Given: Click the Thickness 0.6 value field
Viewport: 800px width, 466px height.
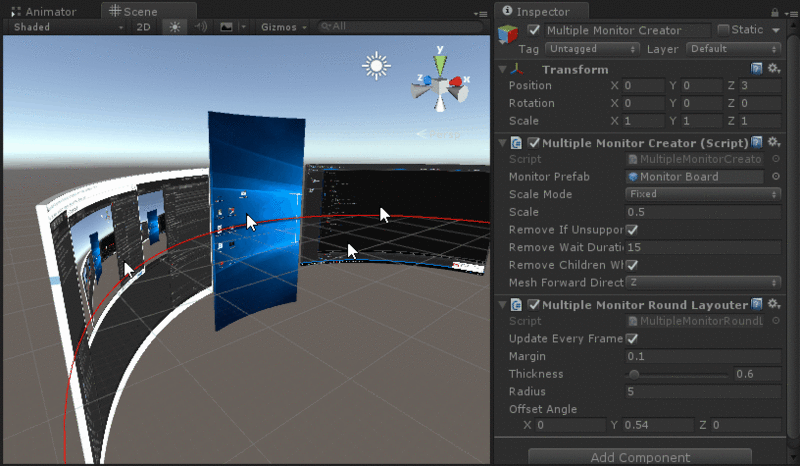Looking at the screenshot, I should 757,374.
